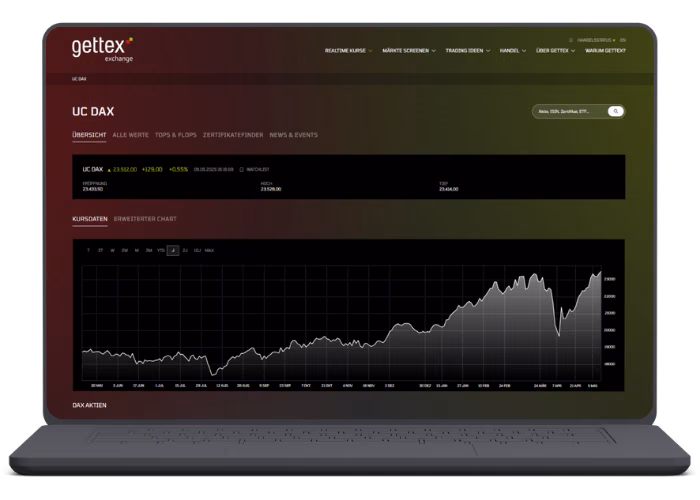700x500 pixels.
Task: Set chart range to W
Action: [x=112, y=250]
